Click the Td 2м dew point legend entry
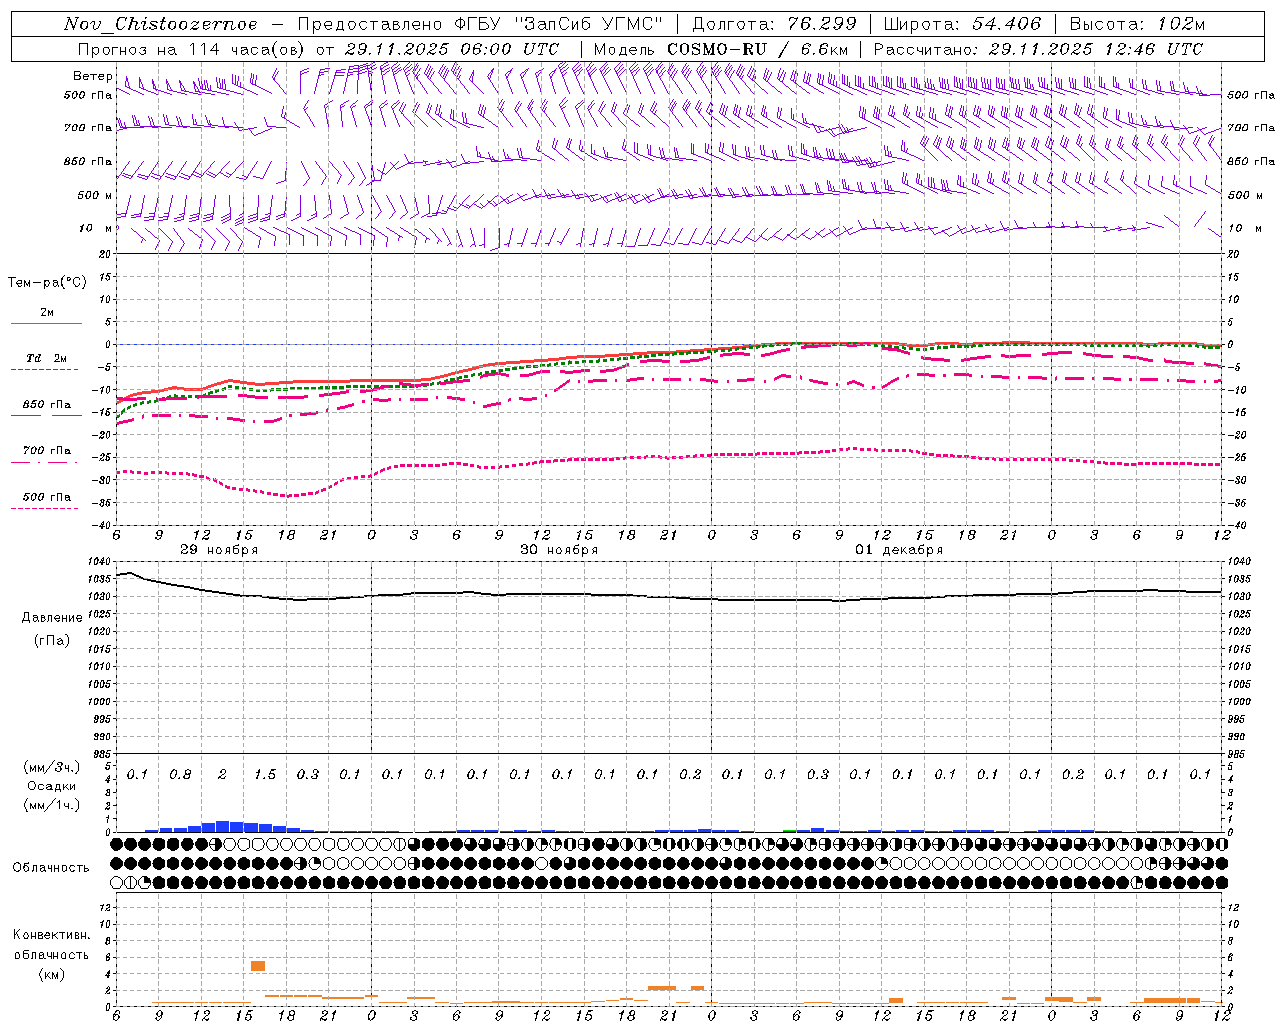Viewport: 1280px width, 1024px height. coord(47,358)
